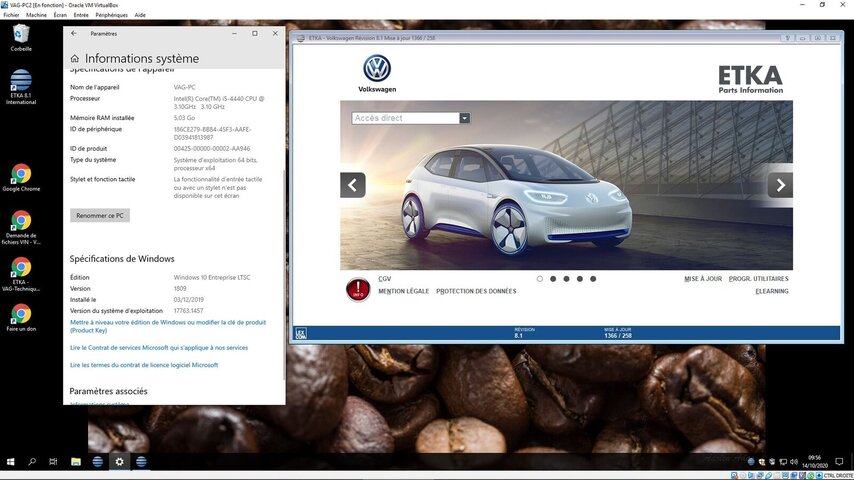Switch to first ETKA taskbar globe icon
The height and width of the screenshot is (480, 854).
click(97, 461)
